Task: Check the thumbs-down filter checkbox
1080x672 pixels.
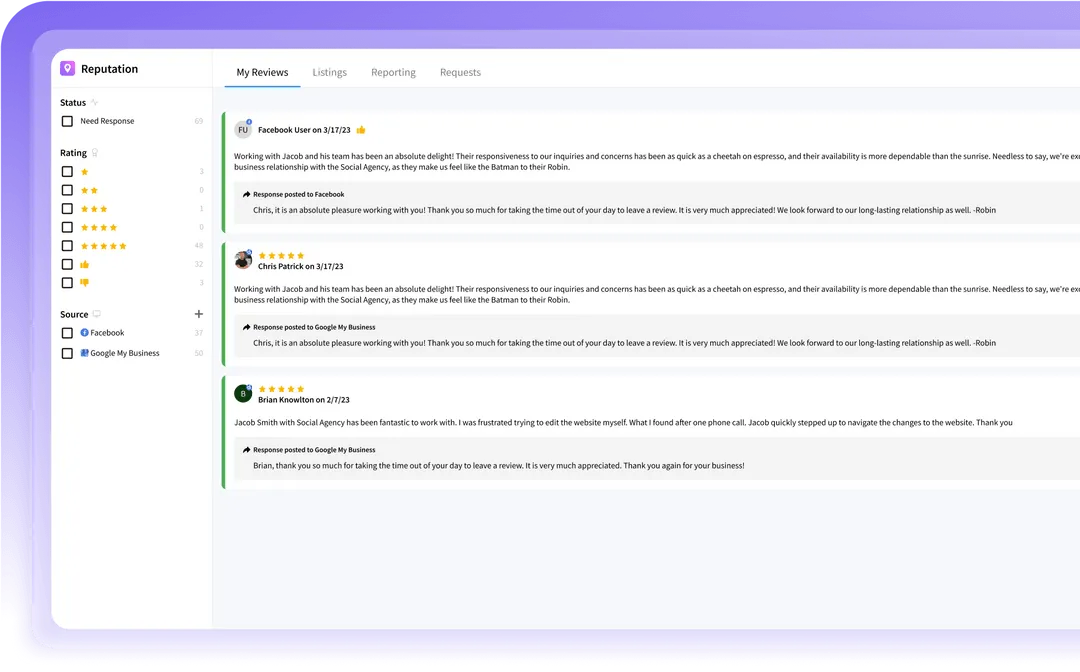Action: pos(67,283)
